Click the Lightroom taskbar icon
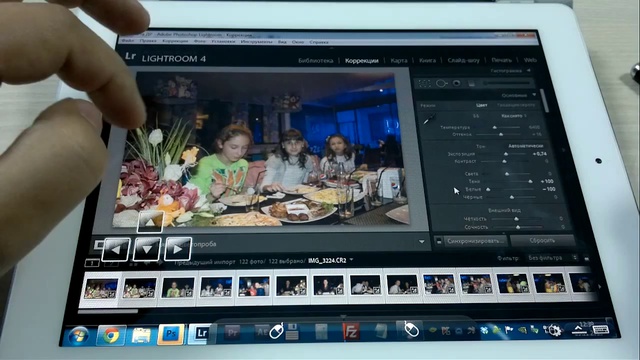 pyautogui.click(x=201, y=333)
